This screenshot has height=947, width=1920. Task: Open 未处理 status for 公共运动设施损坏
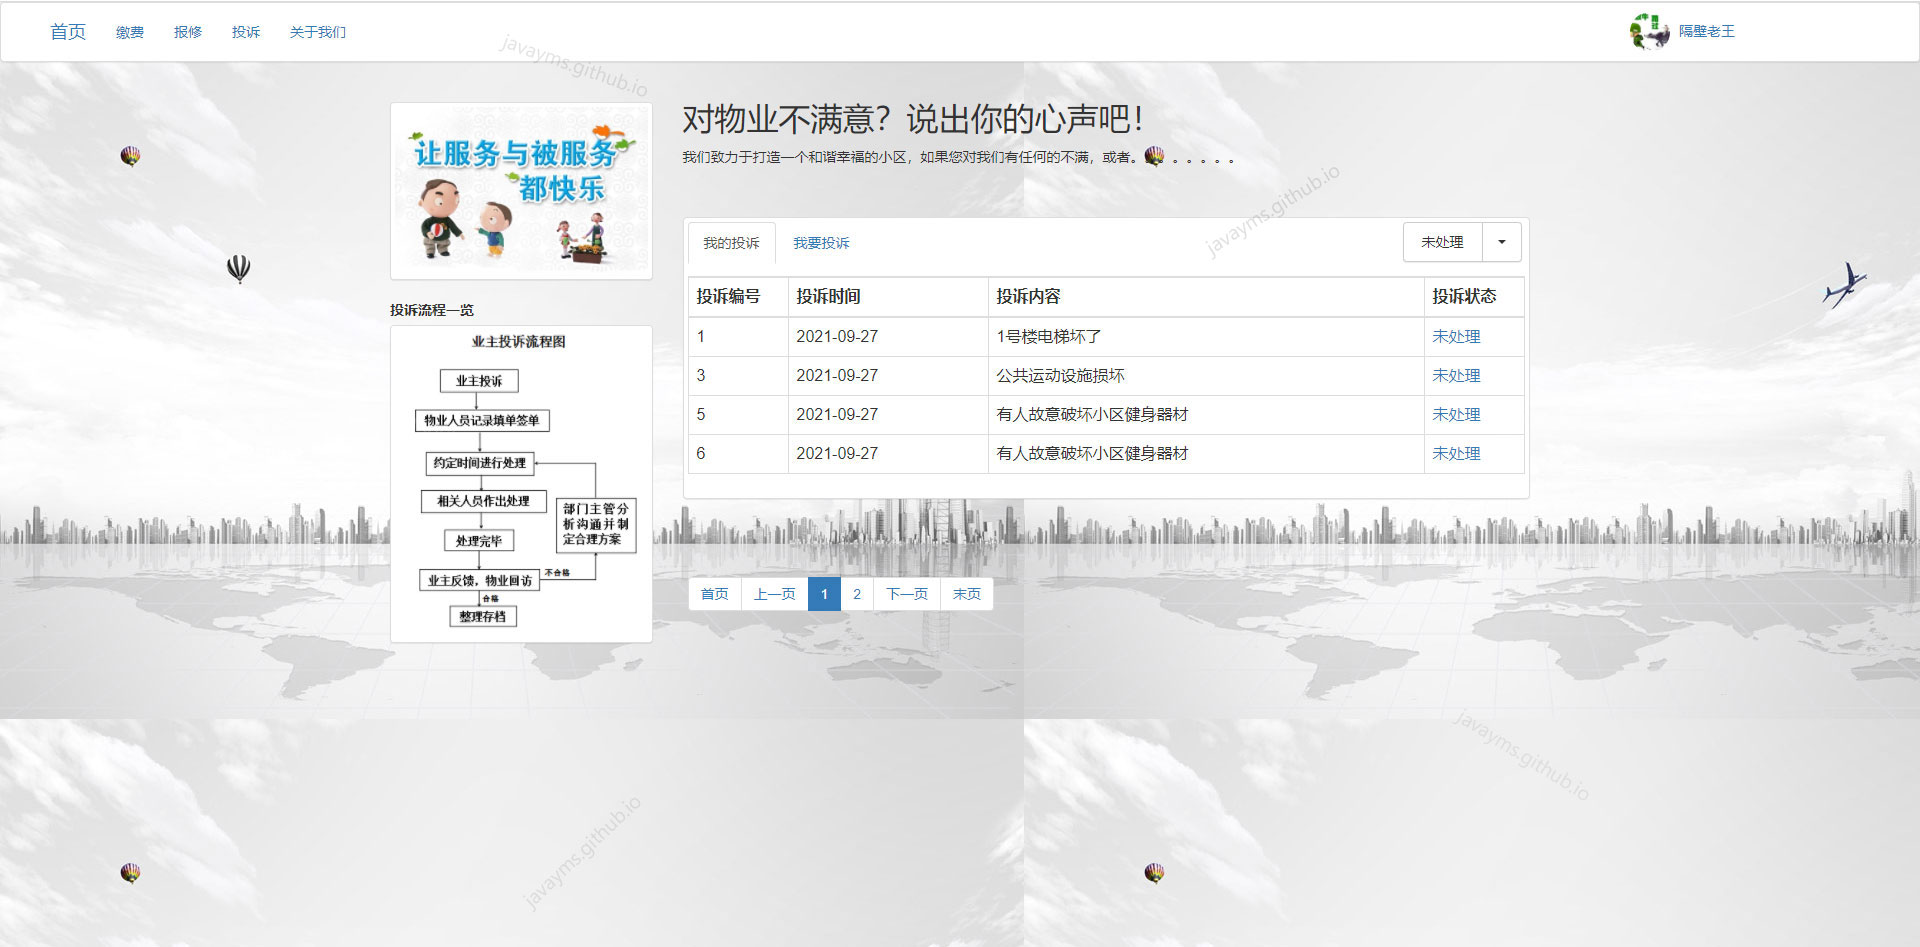pyautogui.click(x=1456, y=376)
